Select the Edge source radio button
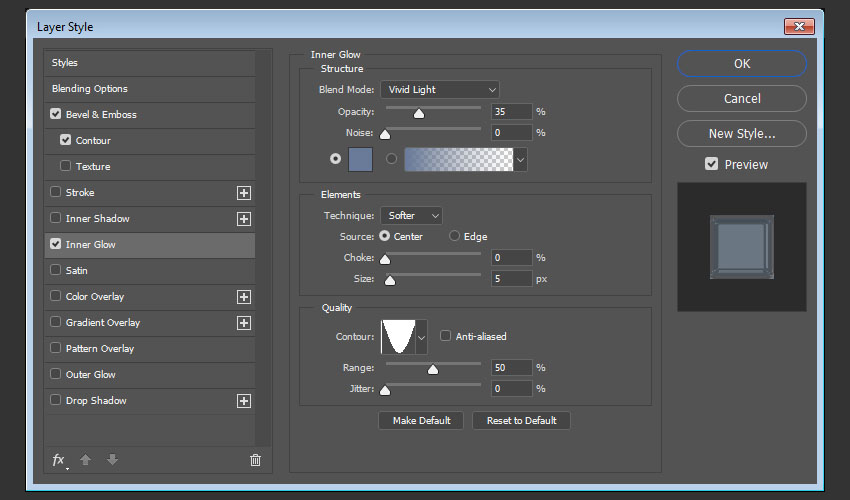 [x=454, y=237]
